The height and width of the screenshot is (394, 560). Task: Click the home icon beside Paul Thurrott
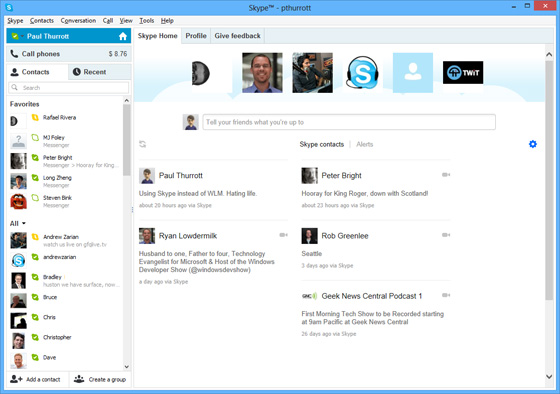click(x=123, y=36)
